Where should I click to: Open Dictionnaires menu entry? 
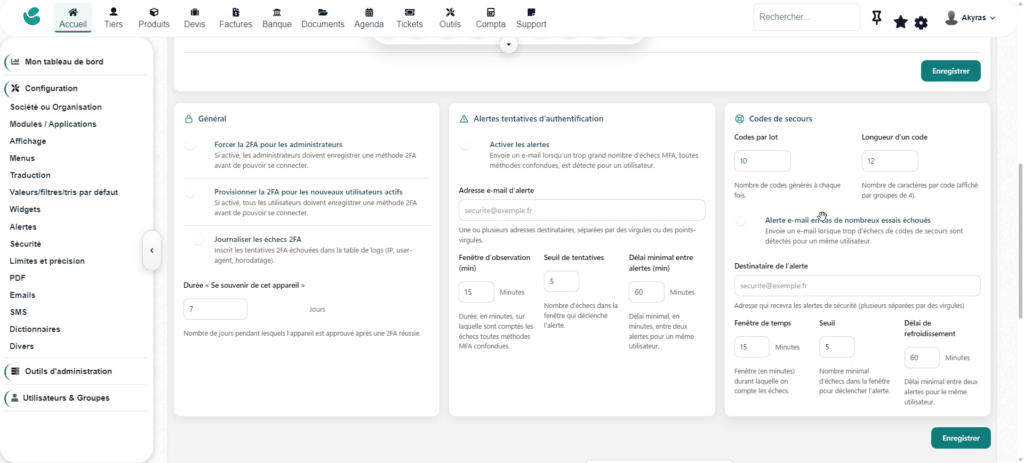coord(35,329)
